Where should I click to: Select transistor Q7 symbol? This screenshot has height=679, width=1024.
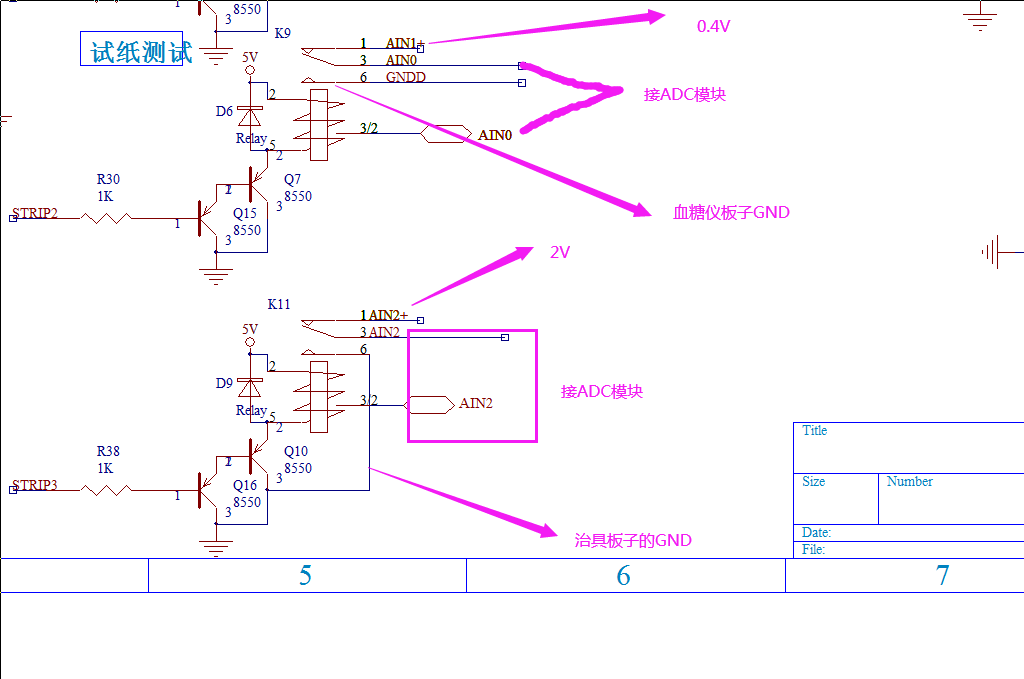(x=257, y=185)
